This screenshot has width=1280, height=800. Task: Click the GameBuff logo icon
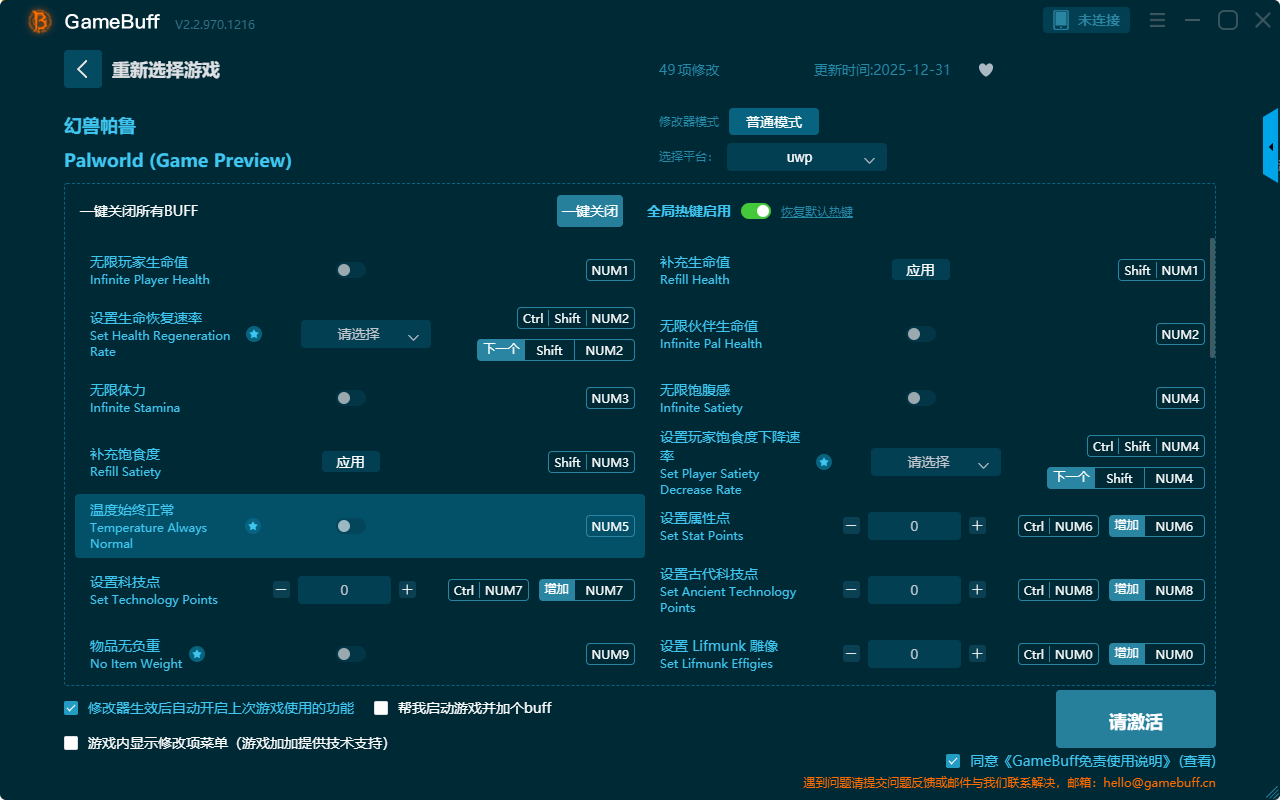[x=40, y=21]
